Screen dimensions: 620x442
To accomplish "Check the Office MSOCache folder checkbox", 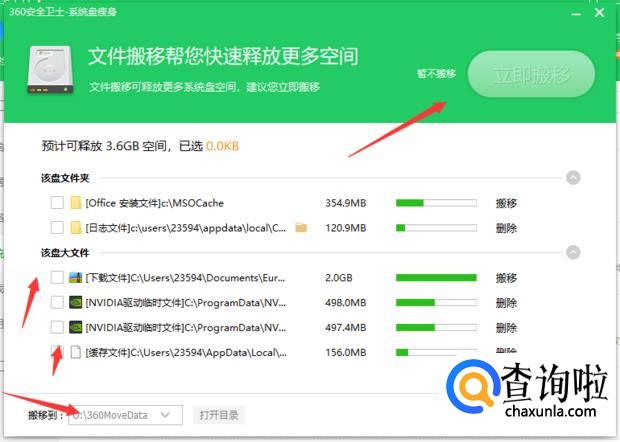I will [x=57, y=203].
